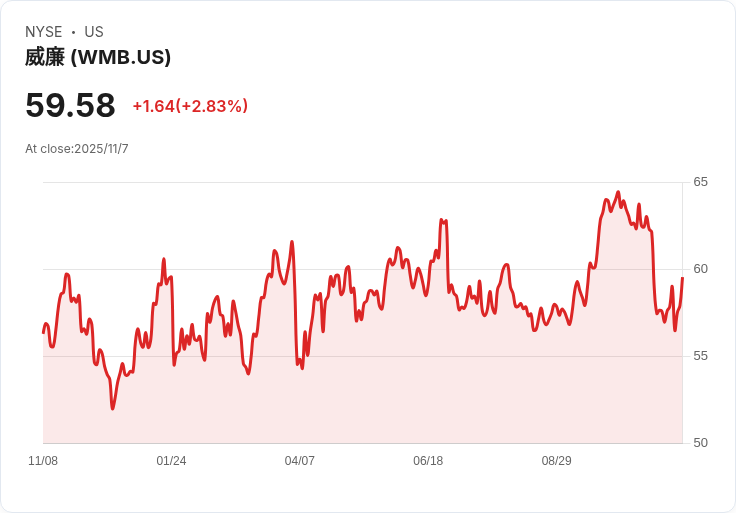Click the sharp spike above 06/18

[x=443, y=220]
